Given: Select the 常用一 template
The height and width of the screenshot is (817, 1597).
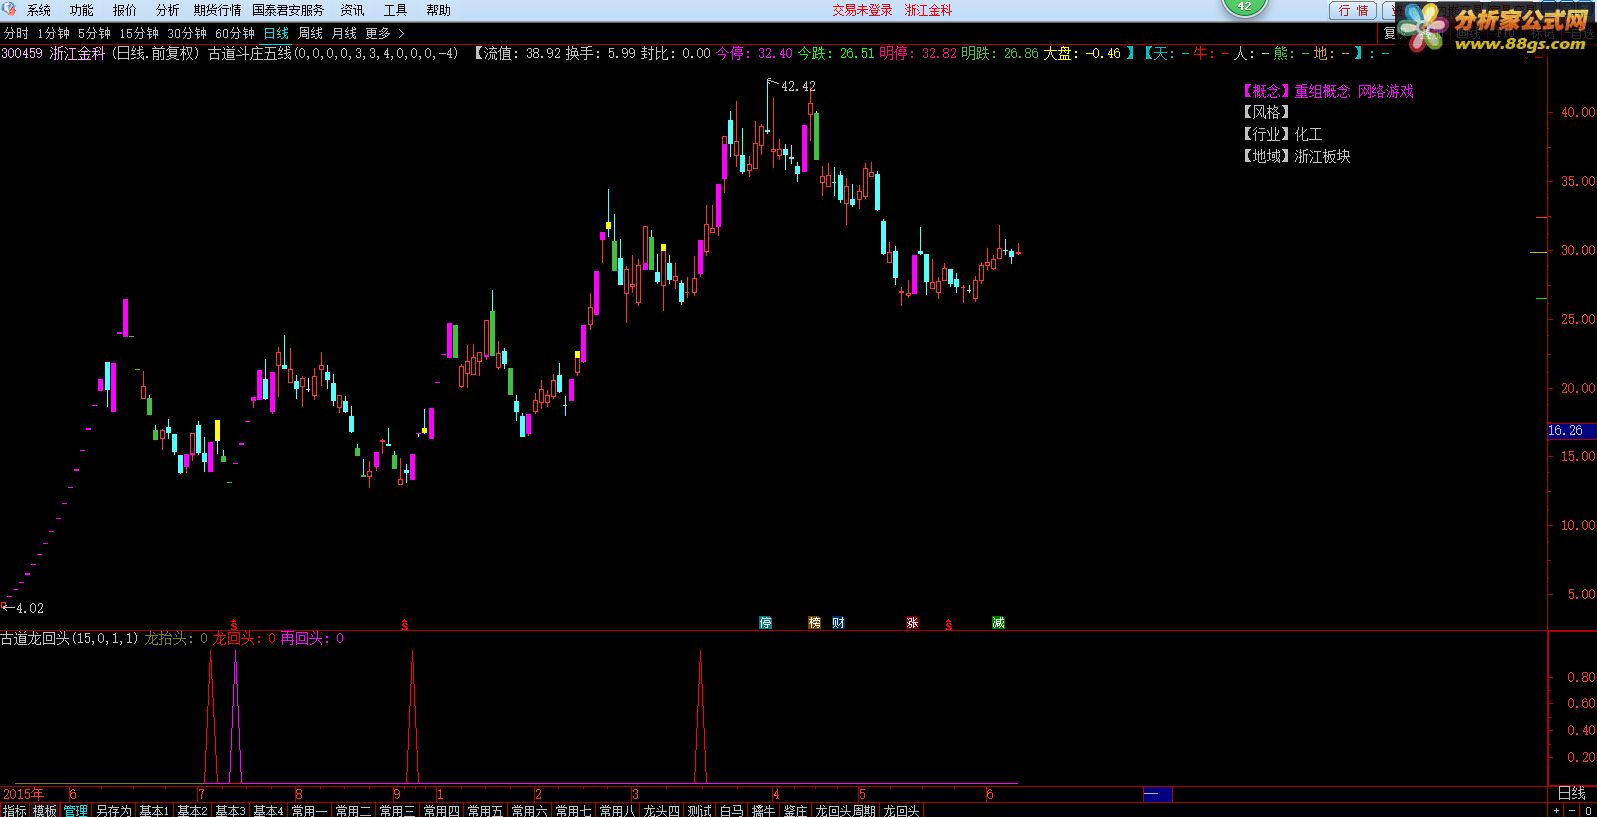Looking at the screenshot, I should (309, 810).
